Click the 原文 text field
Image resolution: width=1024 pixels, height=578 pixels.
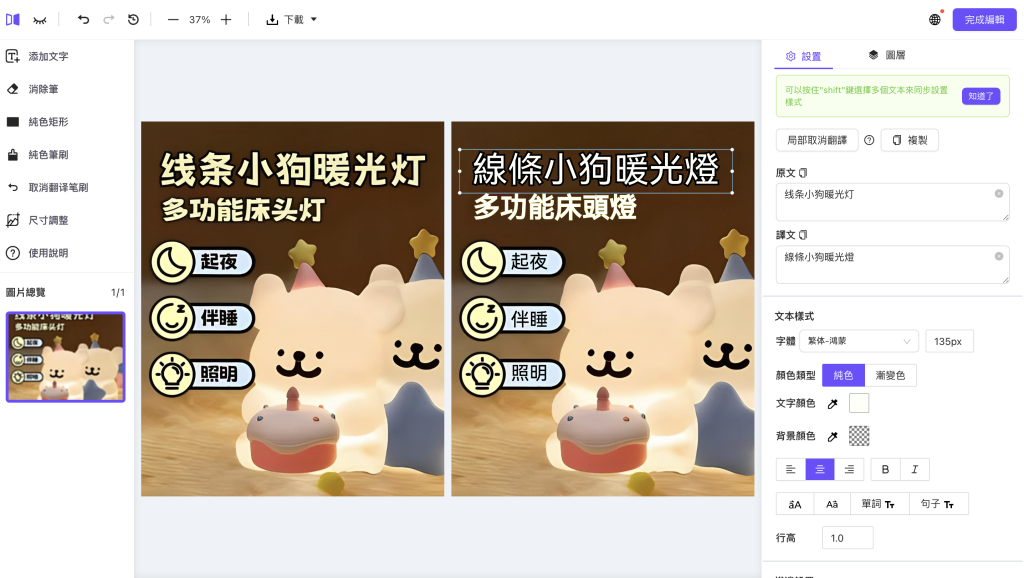click(892, 202)
